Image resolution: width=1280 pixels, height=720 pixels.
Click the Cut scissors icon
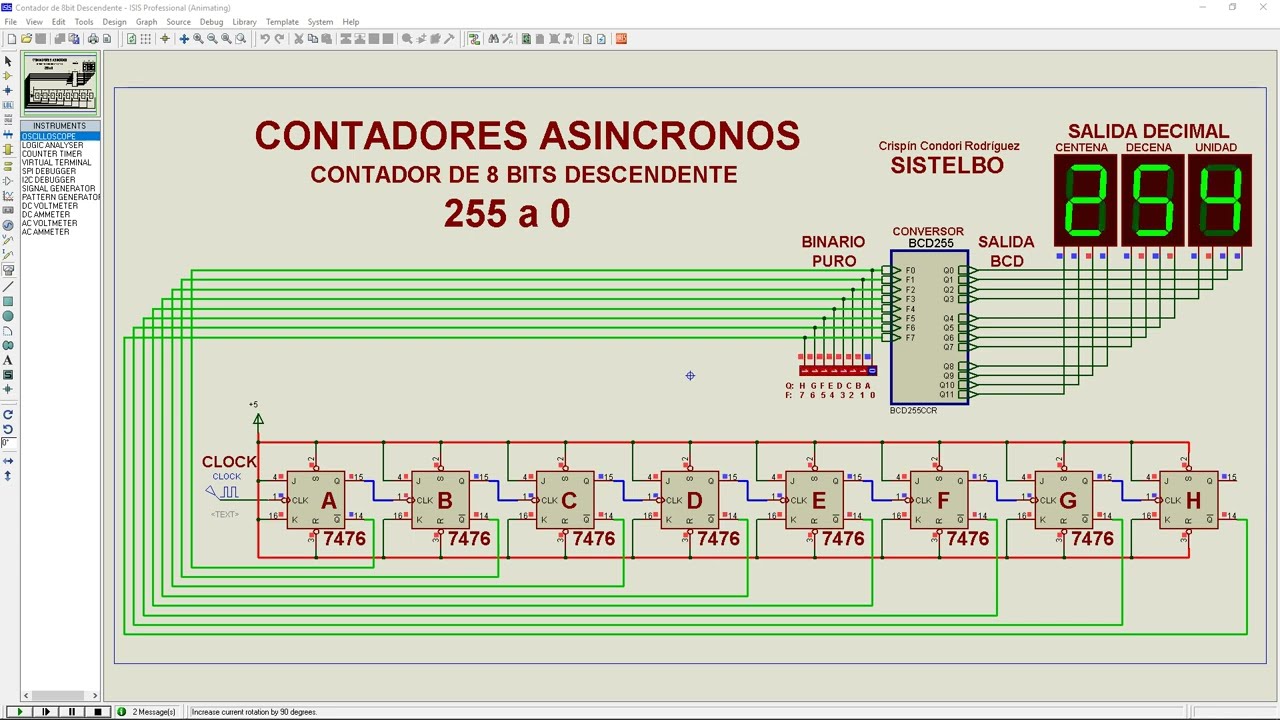click(298, 39)
